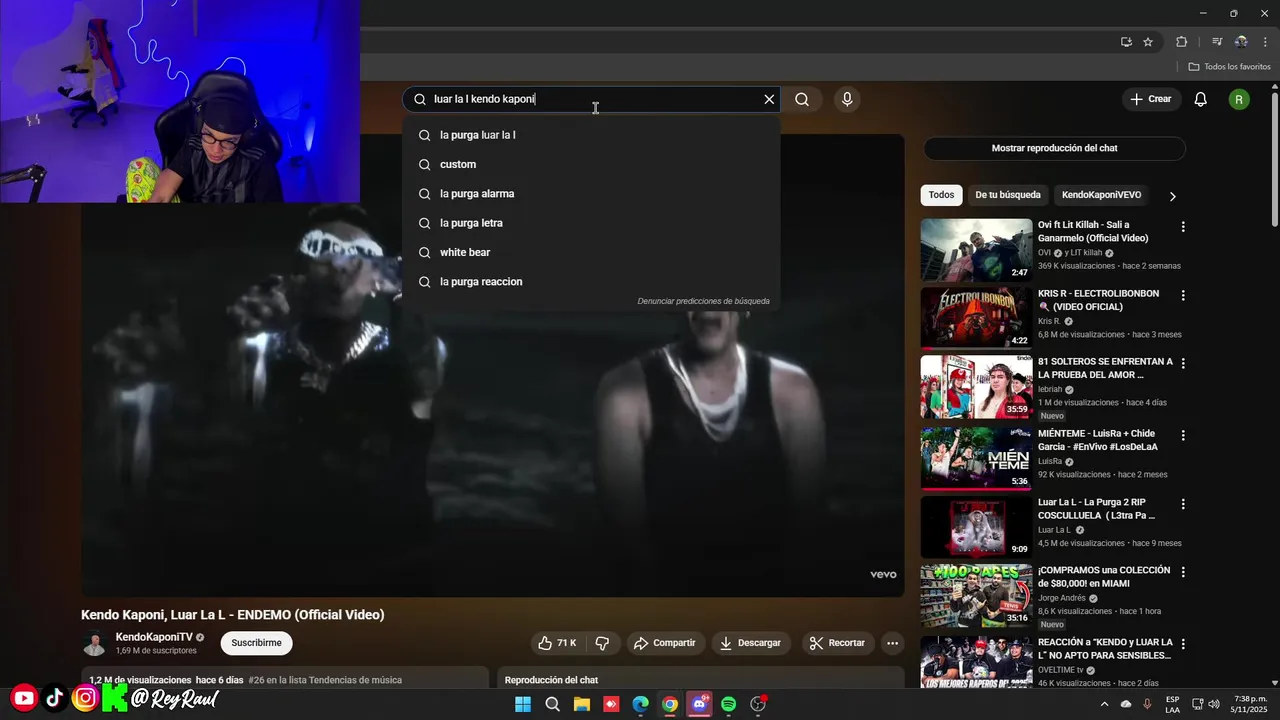This screenshot has width=1280, height=720.
Task: Open the MIÉNTEME video thumbnail
Action: coord(976,458)
